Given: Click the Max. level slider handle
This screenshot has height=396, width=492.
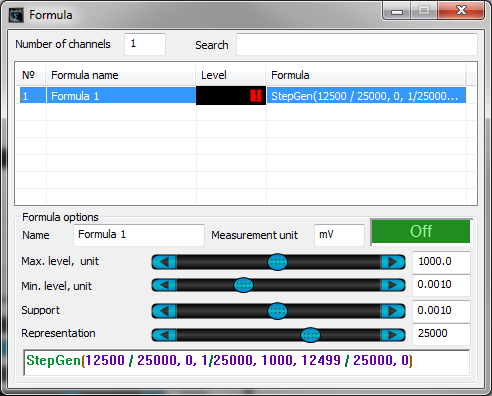Looking at the screenshot, I should click(x=277, y=262).
